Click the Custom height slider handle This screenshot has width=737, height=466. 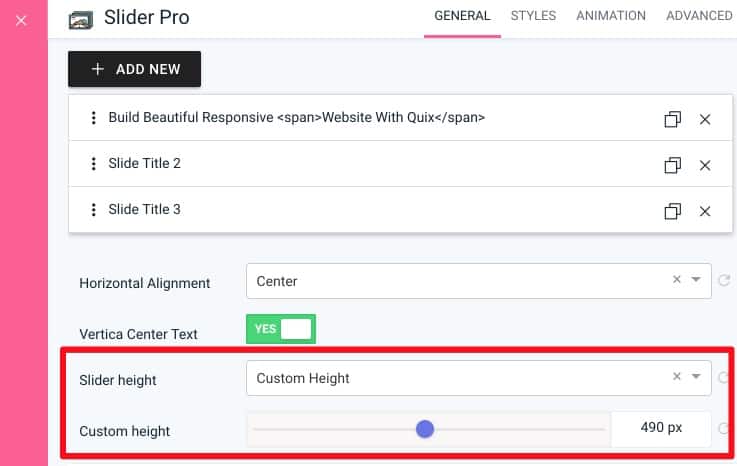click(x=425, y=429)
